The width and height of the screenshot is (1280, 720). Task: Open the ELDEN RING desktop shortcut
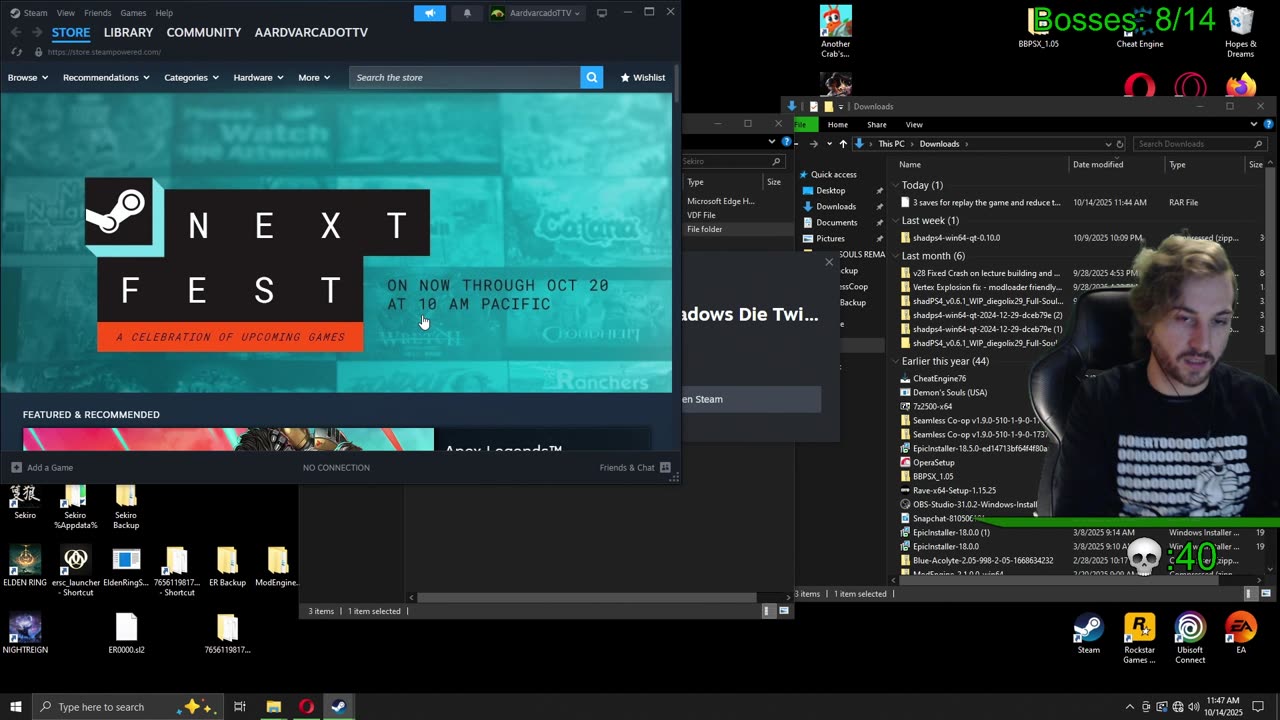[x=25, y=566]
